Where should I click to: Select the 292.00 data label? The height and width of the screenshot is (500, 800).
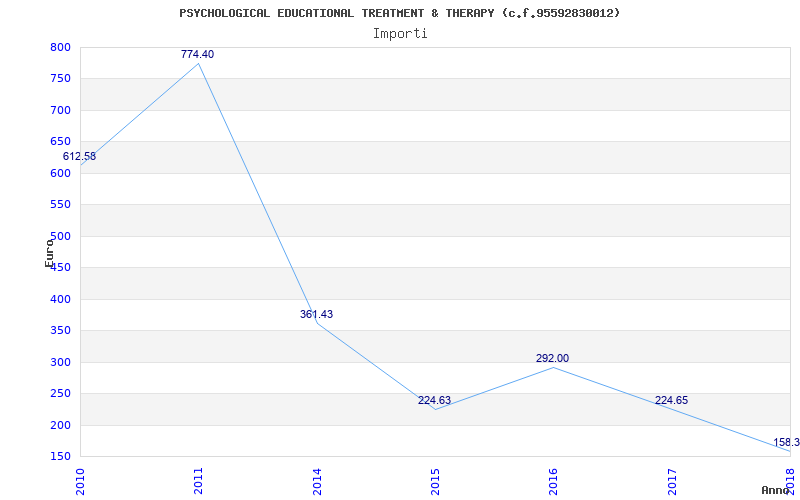click(x=552, y=358)
